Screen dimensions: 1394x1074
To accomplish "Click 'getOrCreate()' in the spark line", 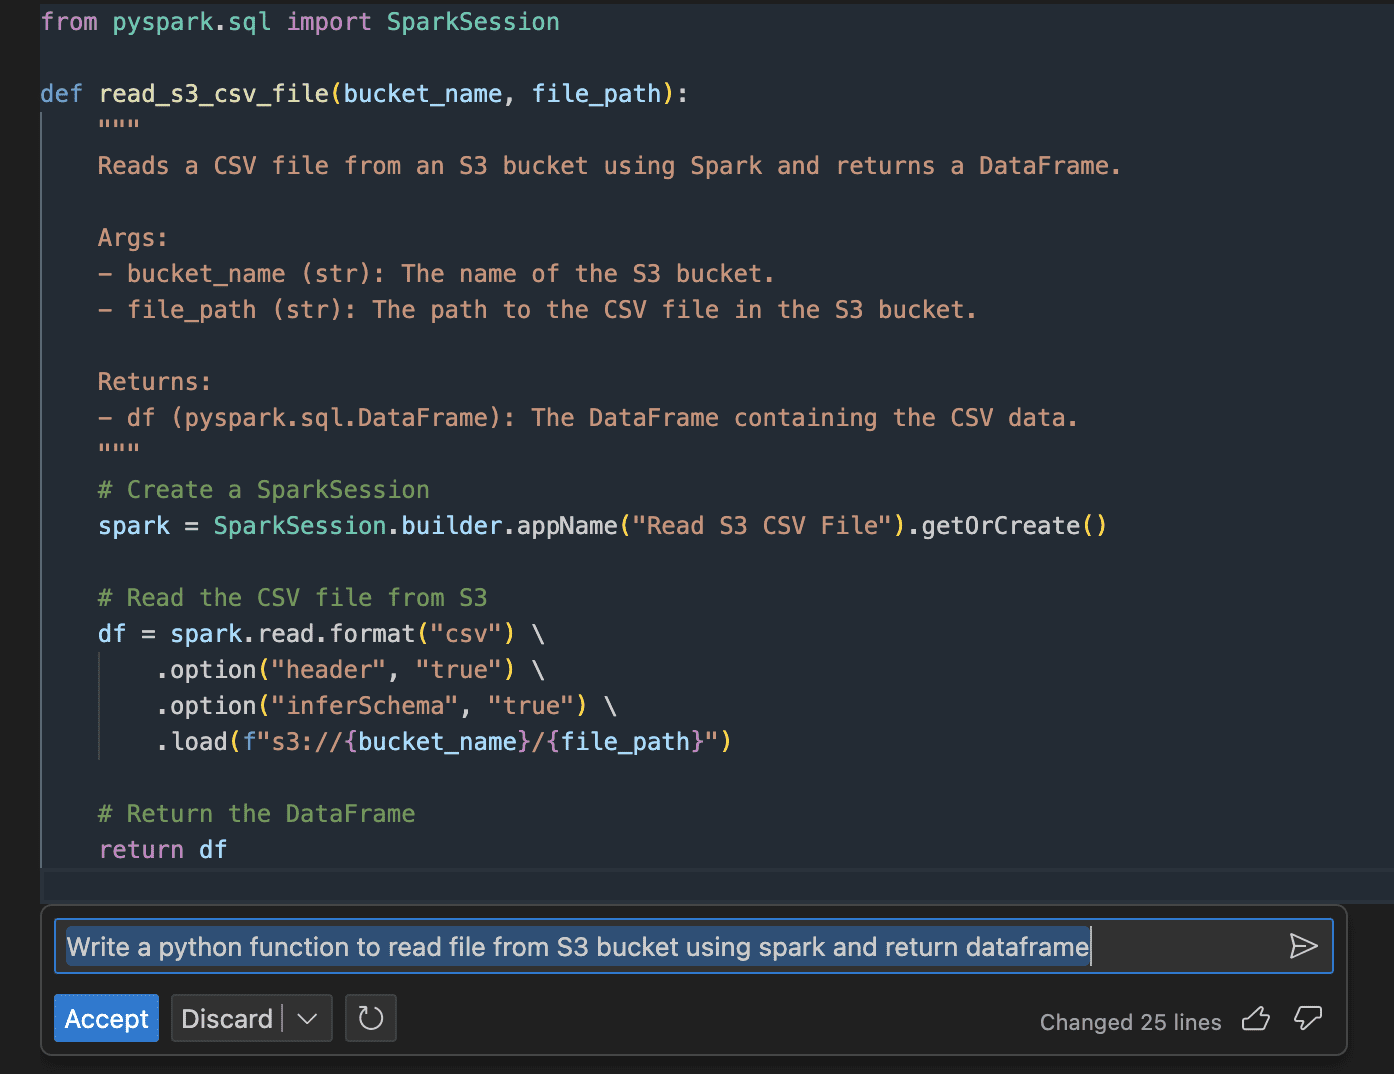I will (x=1014, y=526).
